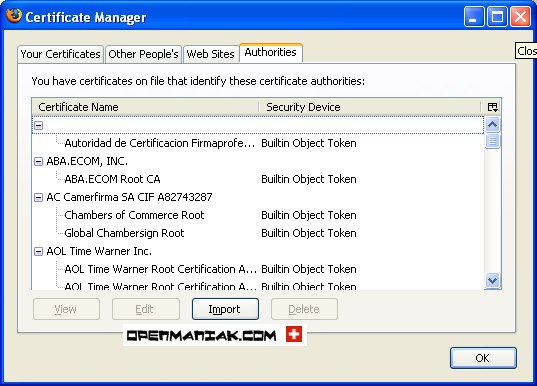Click the Import button

(x=225, y=309)
